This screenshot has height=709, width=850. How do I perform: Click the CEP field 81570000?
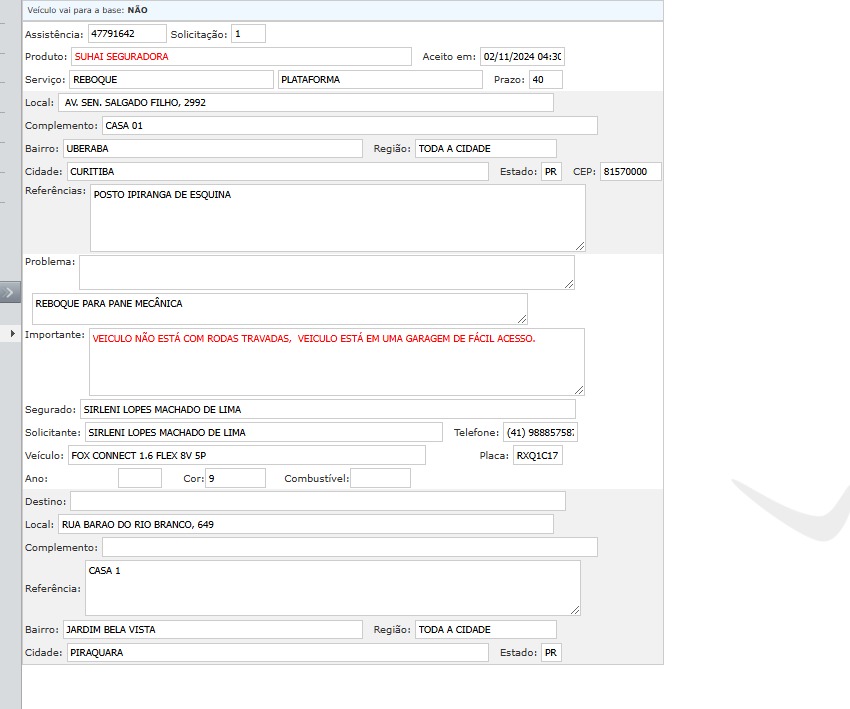click(x=631, y=172)
